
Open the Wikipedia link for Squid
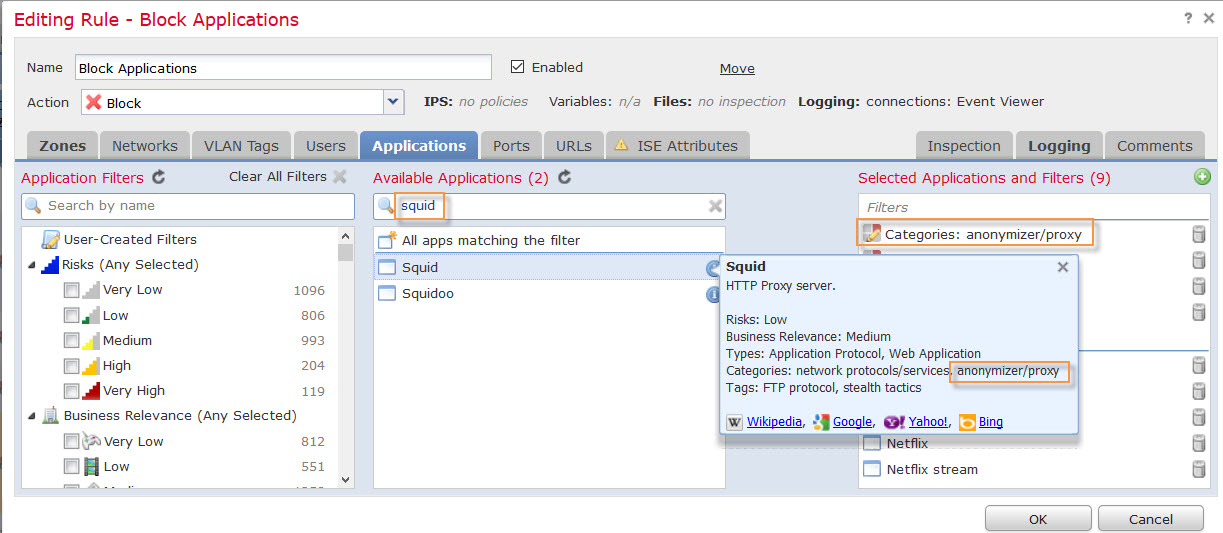pos(774,422)
